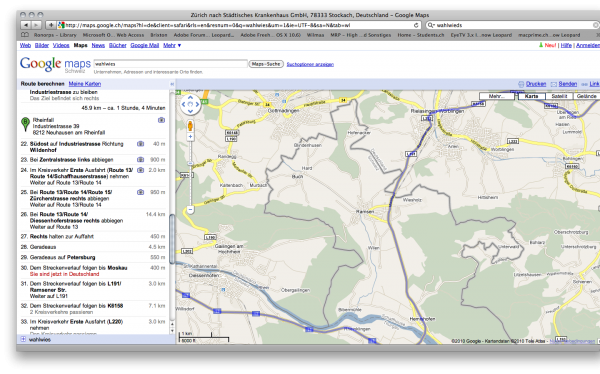Switch map to Gelände terrain view
Screen dimensions: 600x374
586,96
